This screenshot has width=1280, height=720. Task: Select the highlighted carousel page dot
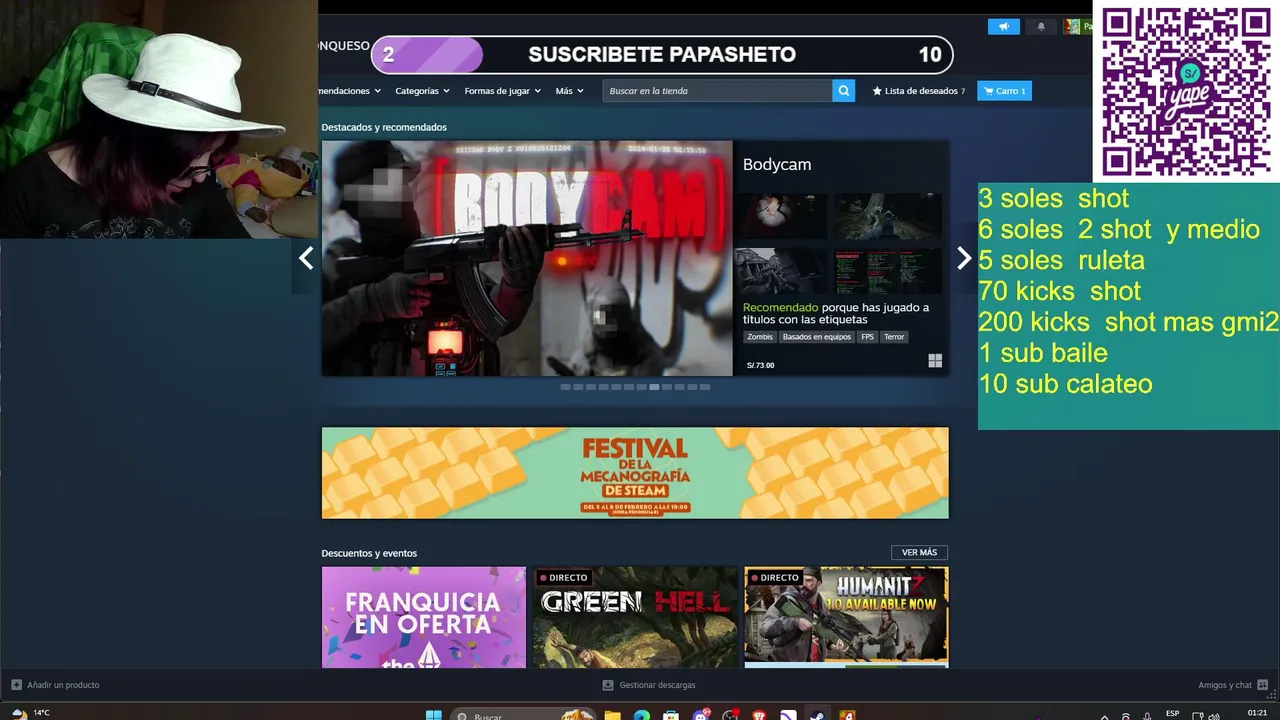tap(654, 387)
